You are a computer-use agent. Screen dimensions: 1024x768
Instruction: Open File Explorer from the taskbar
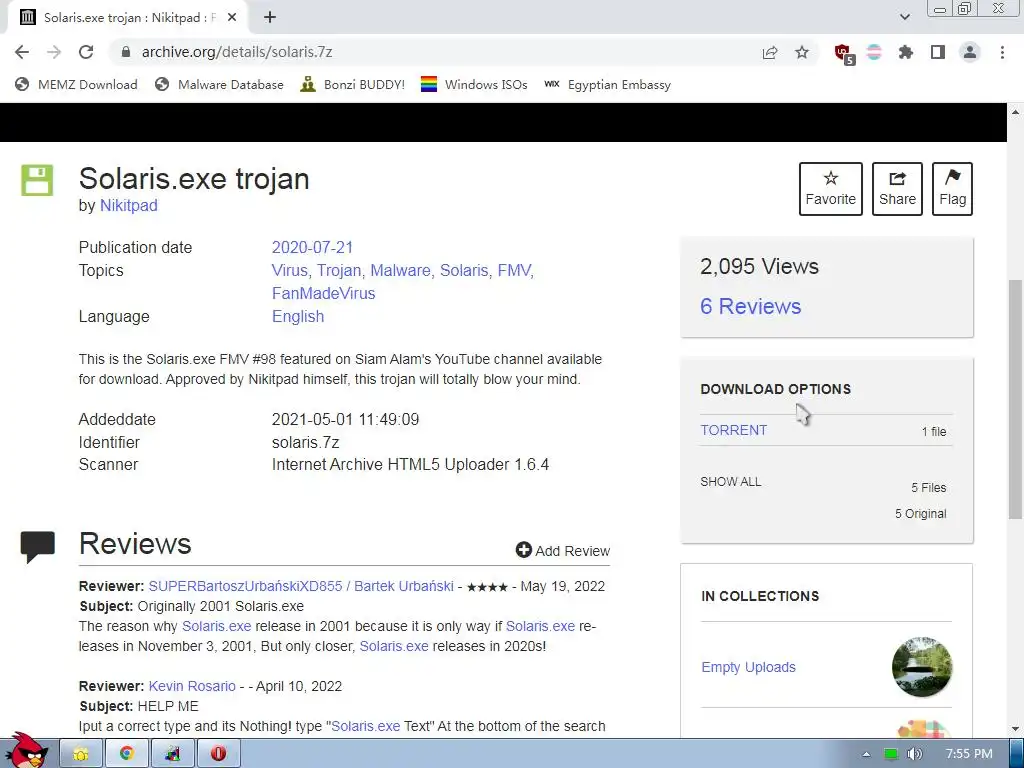pyautogui.click(x=81, y=754)
